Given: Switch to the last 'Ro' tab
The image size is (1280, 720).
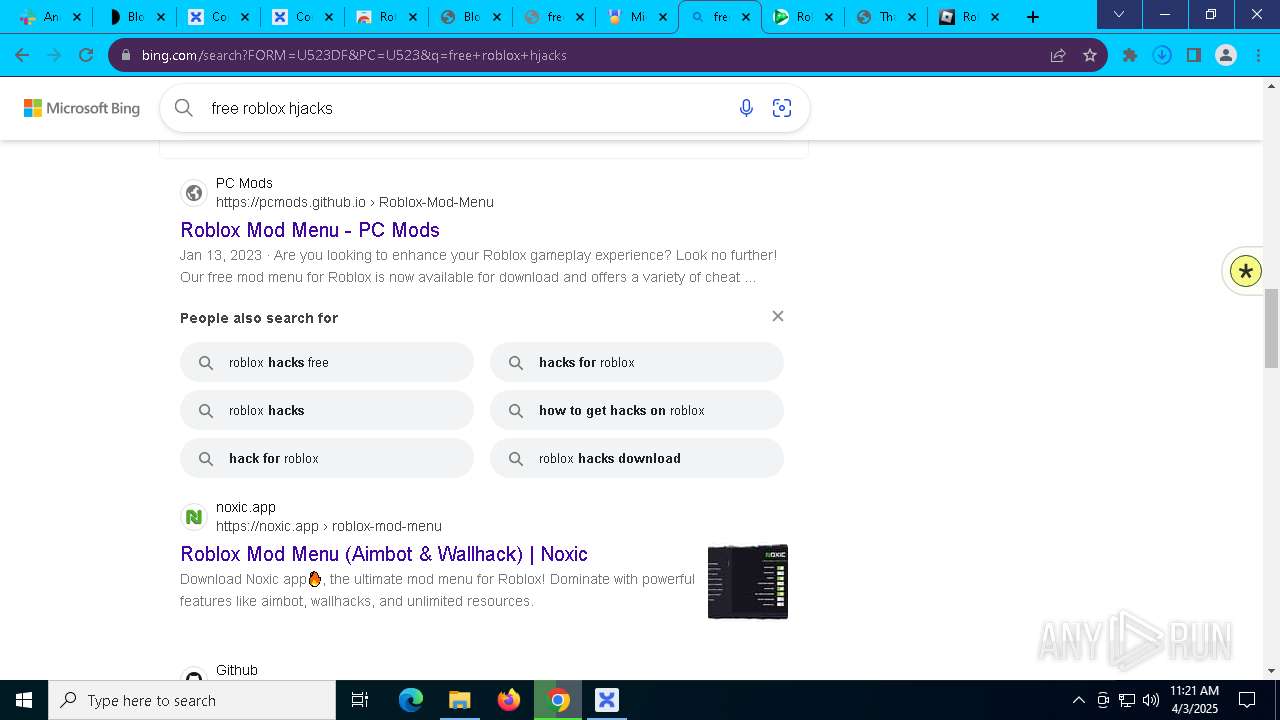Looking at the screenshot, I should (969, 16).
